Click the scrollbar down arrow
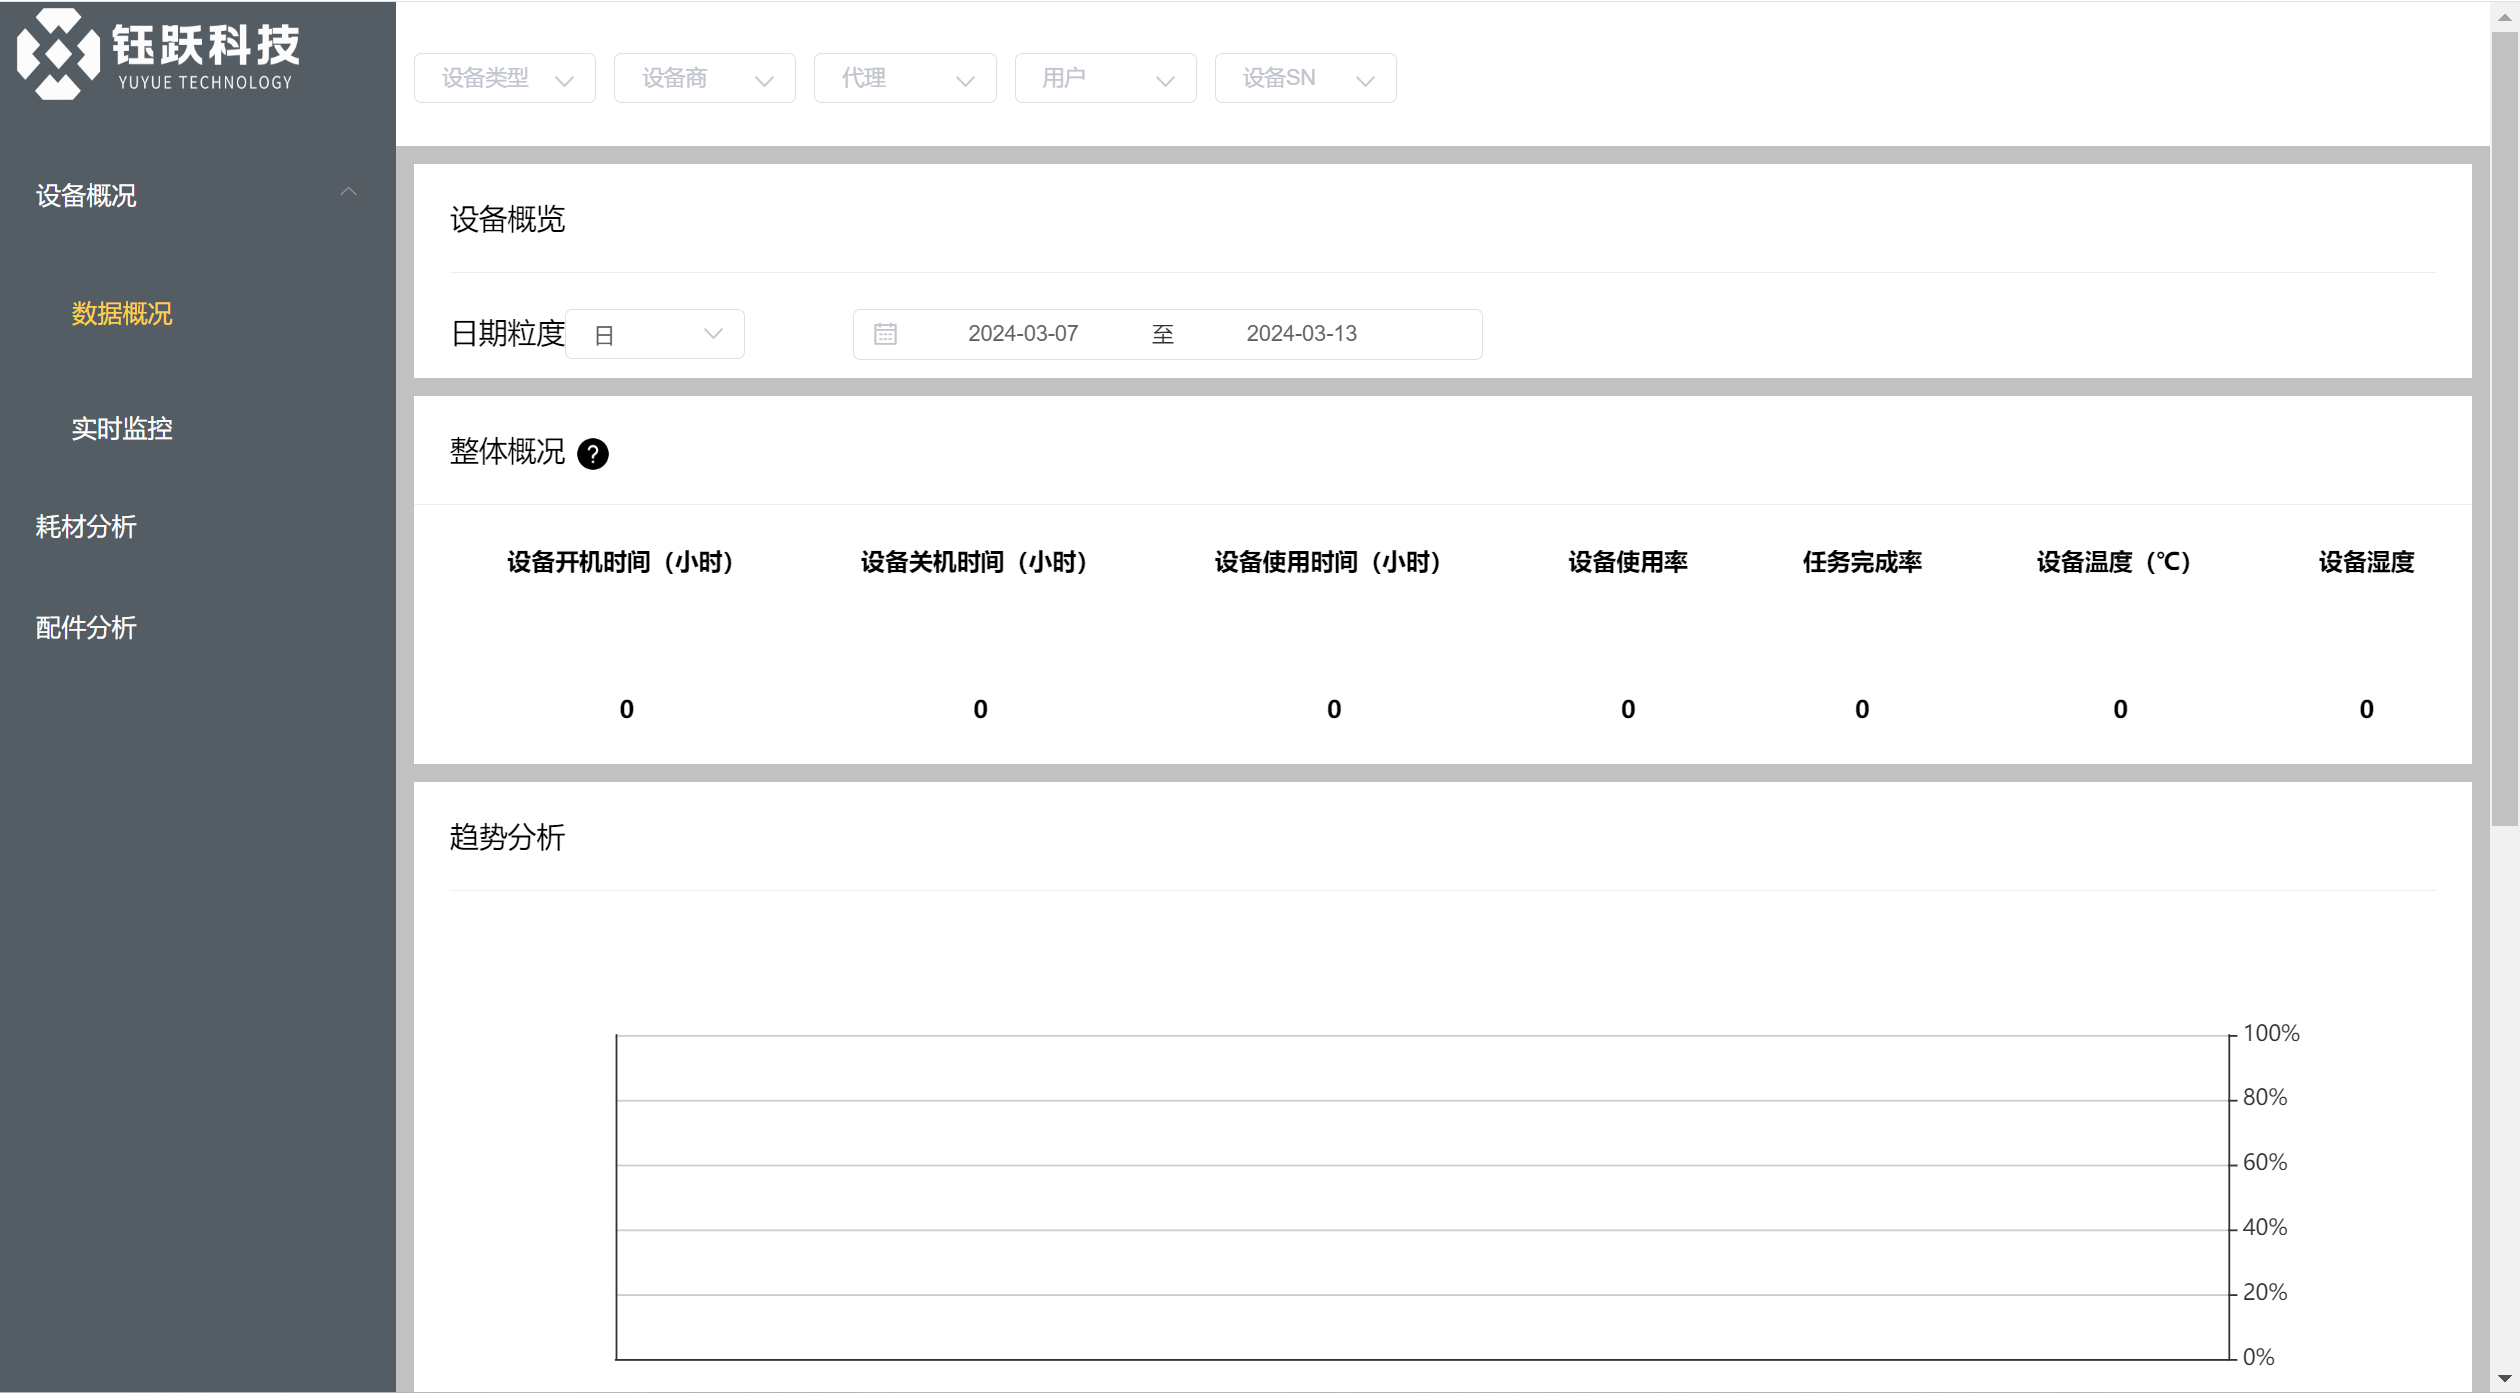 point(2504,1379)
